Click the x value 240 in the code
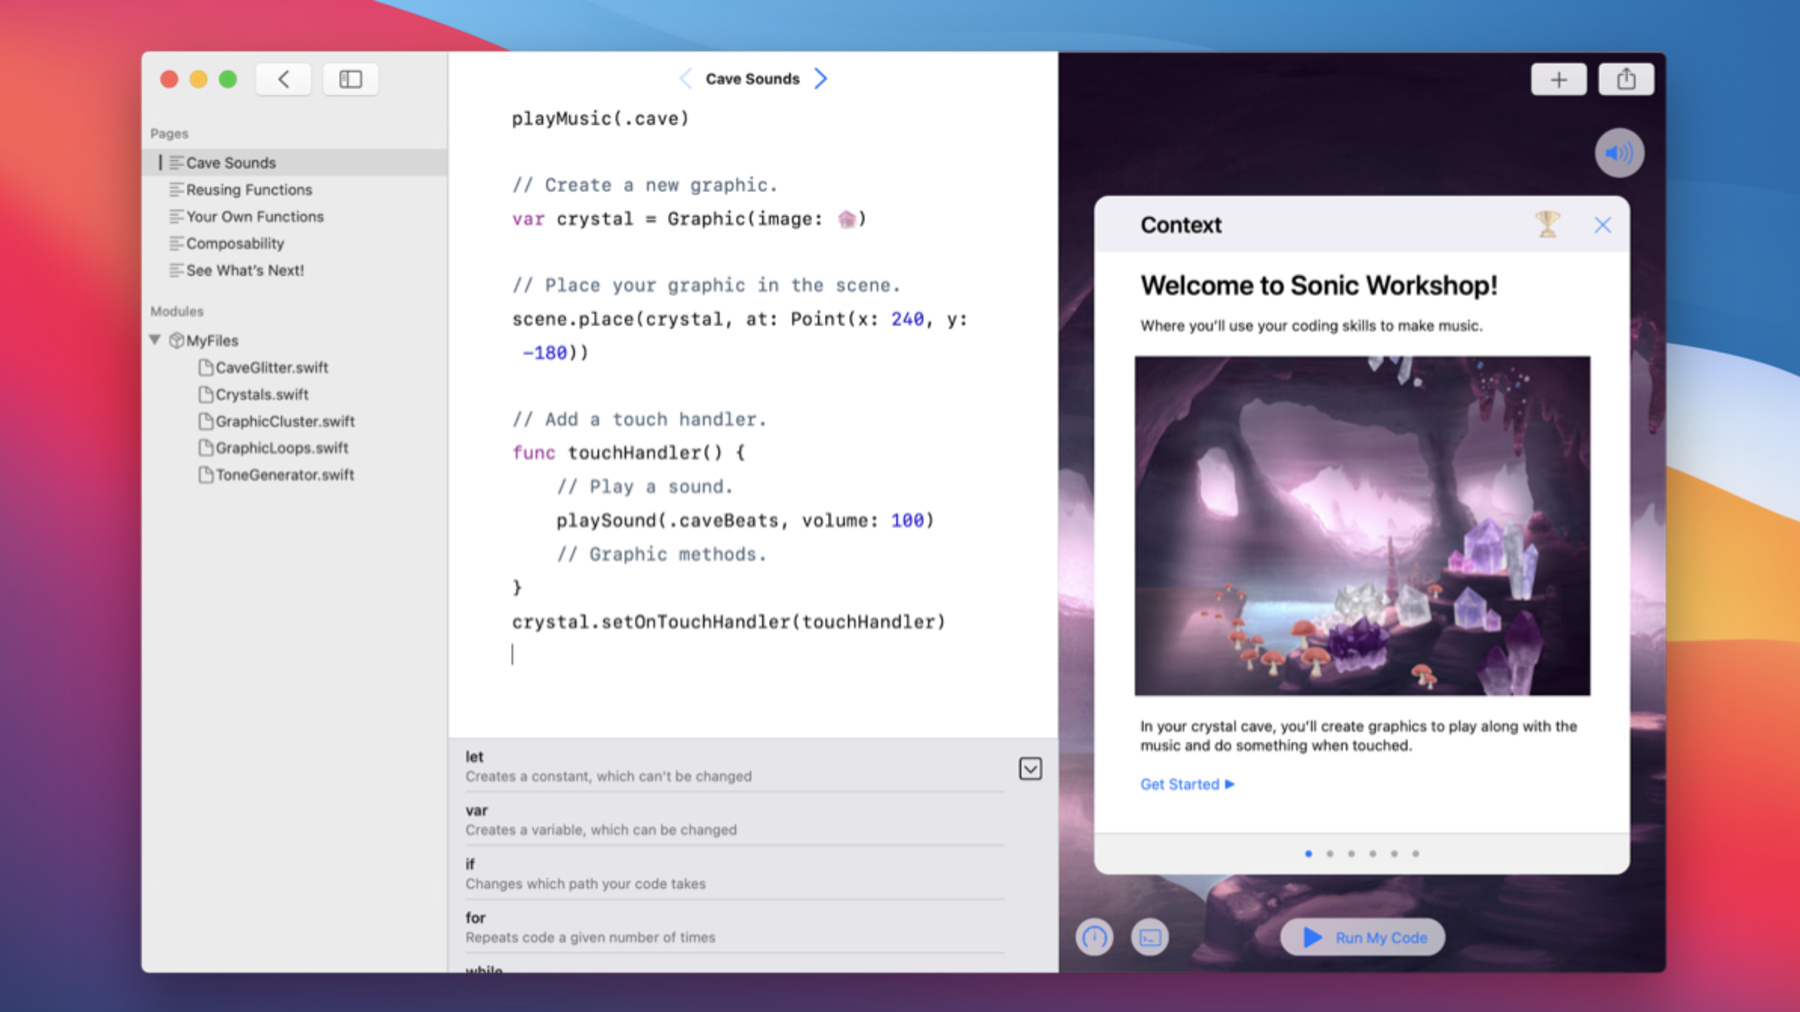Screen dimensions: 1800x1012 [907, 319]
